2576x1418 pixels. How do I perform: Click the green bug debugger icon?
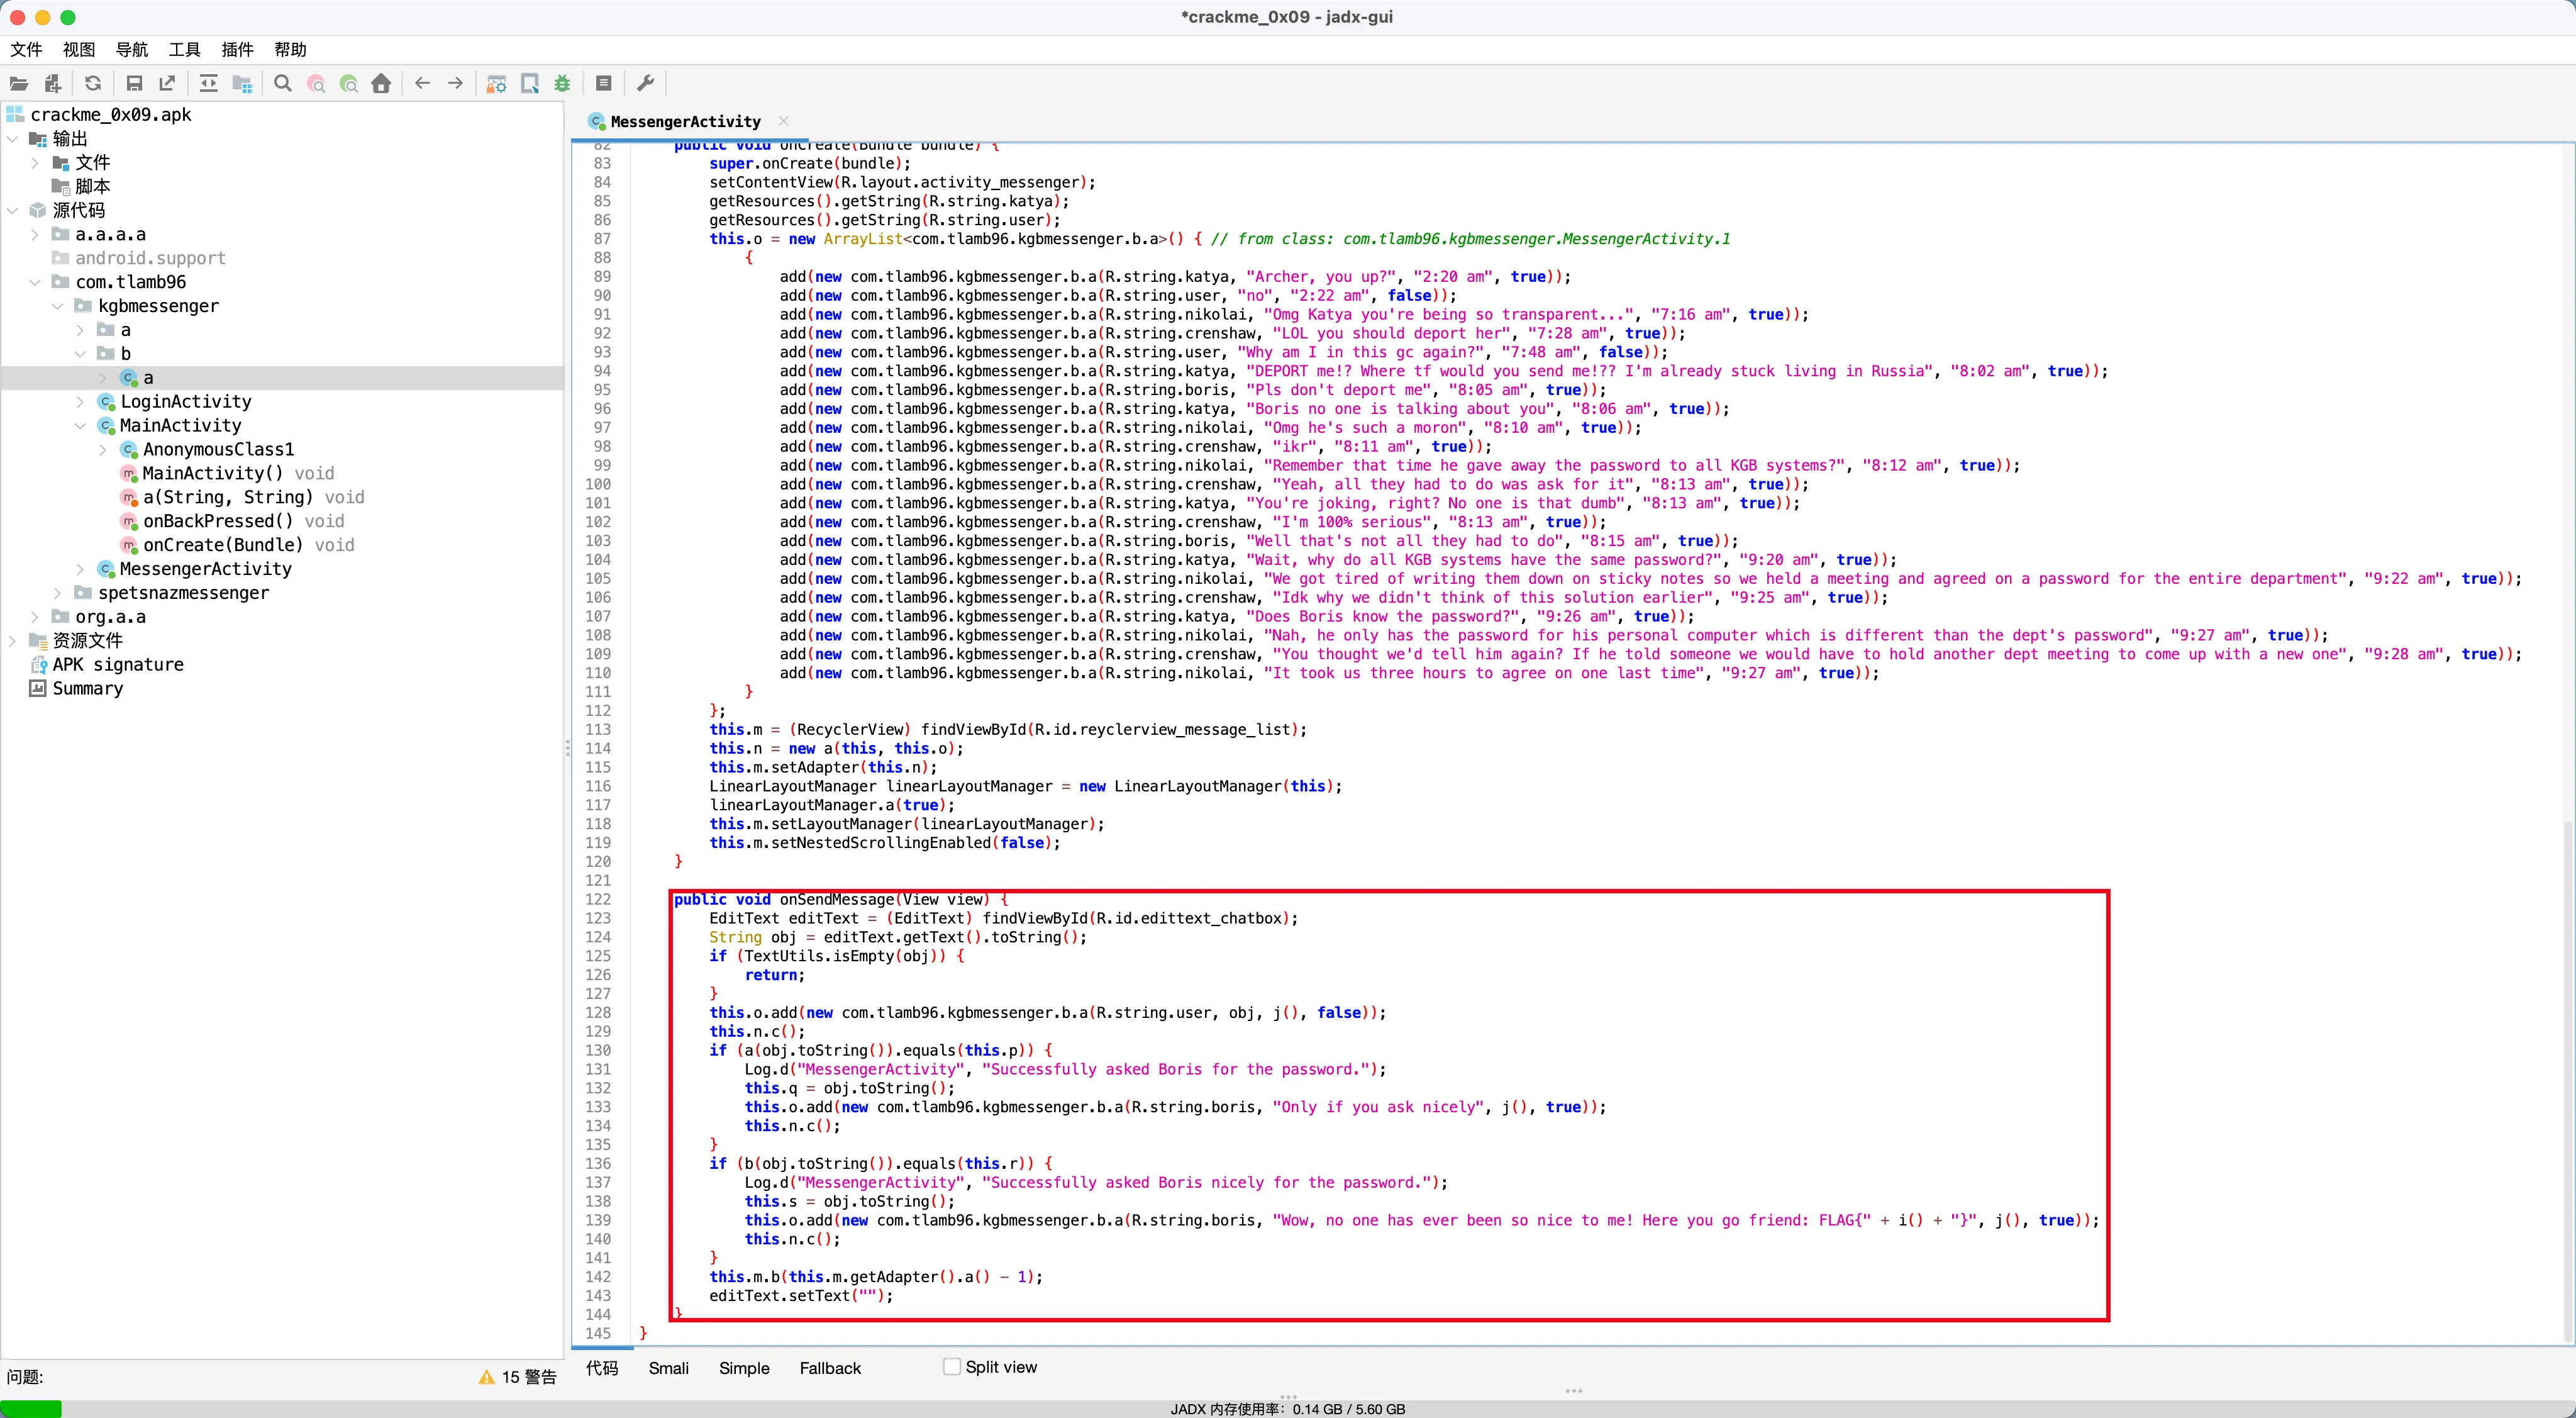tap(563, 84)
